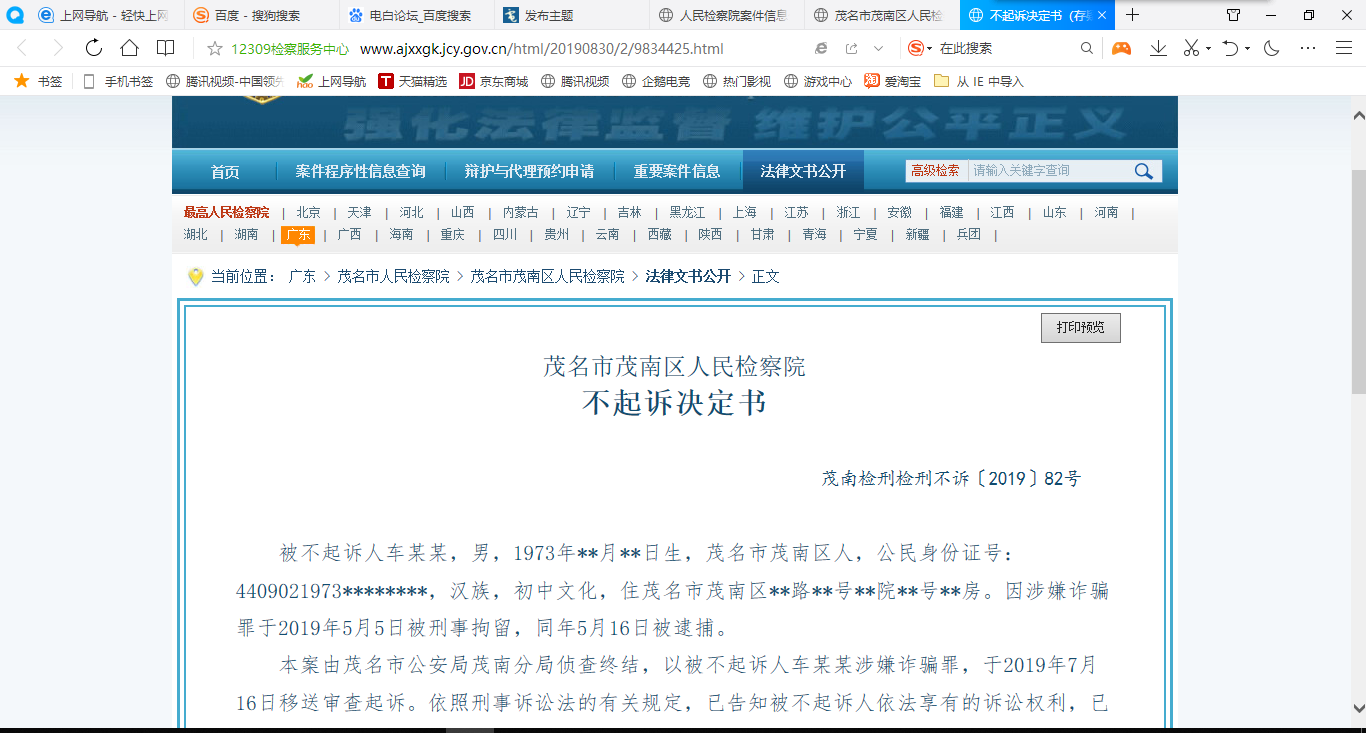
Task: Open the Sogou search engine dropdown
Action: pos(929,49)
